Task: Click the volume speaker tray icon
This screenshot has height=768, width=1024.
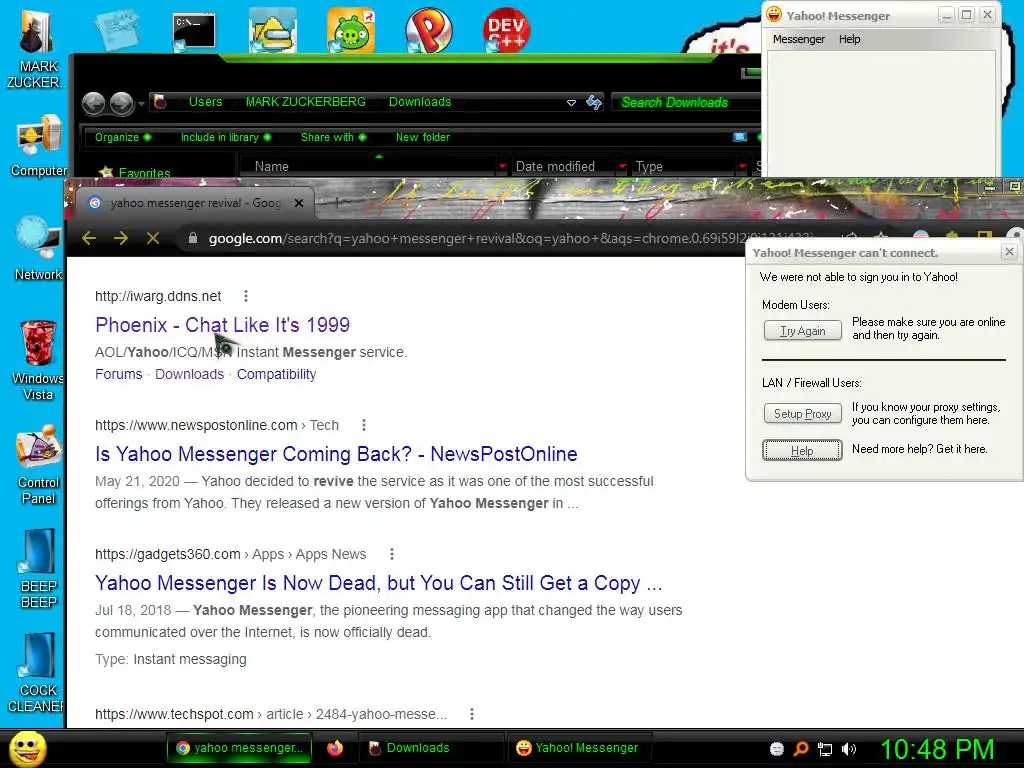Action: click(x=849, y=749)
